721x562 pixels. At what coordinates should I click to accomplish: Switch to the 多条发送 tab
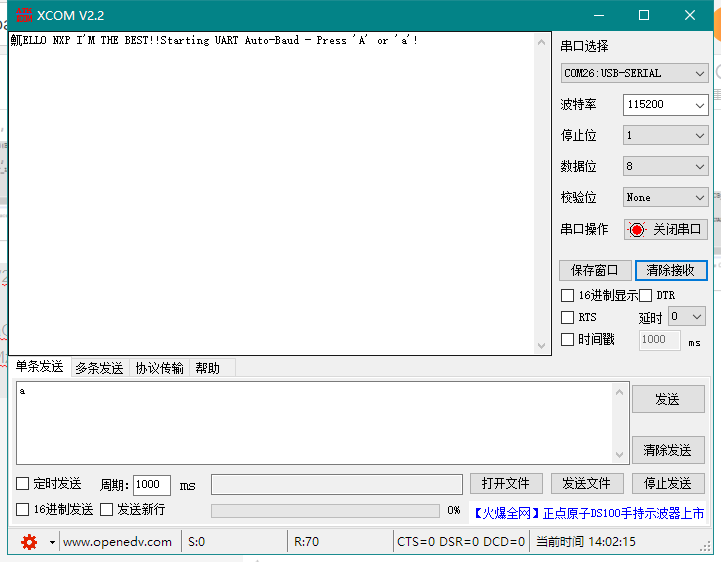99,368
